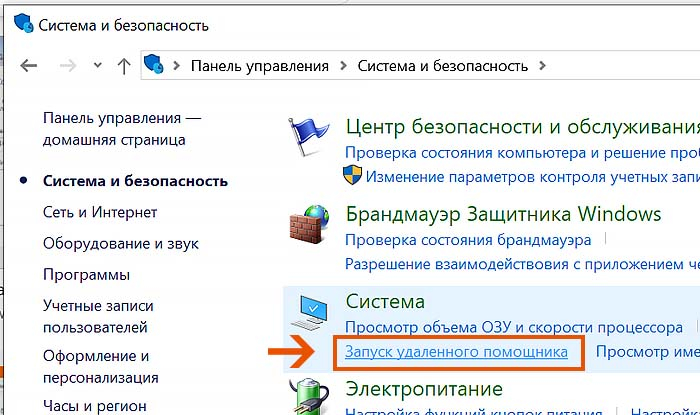Click on the address bar empty field area
The height and width of the screenshot is (415, 700).
tap(623, 66)
